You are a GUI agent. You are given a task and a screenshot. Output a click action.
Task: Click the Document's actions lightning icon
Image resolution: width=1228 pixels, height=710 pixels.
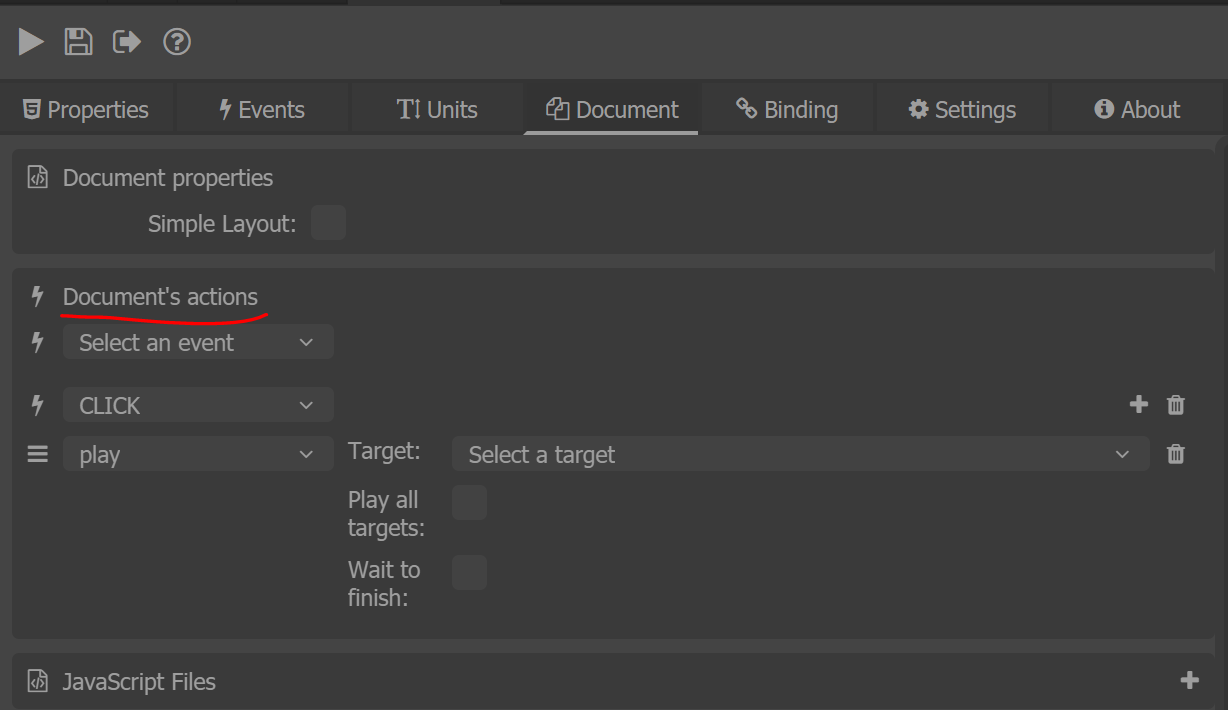coord(38,297)
